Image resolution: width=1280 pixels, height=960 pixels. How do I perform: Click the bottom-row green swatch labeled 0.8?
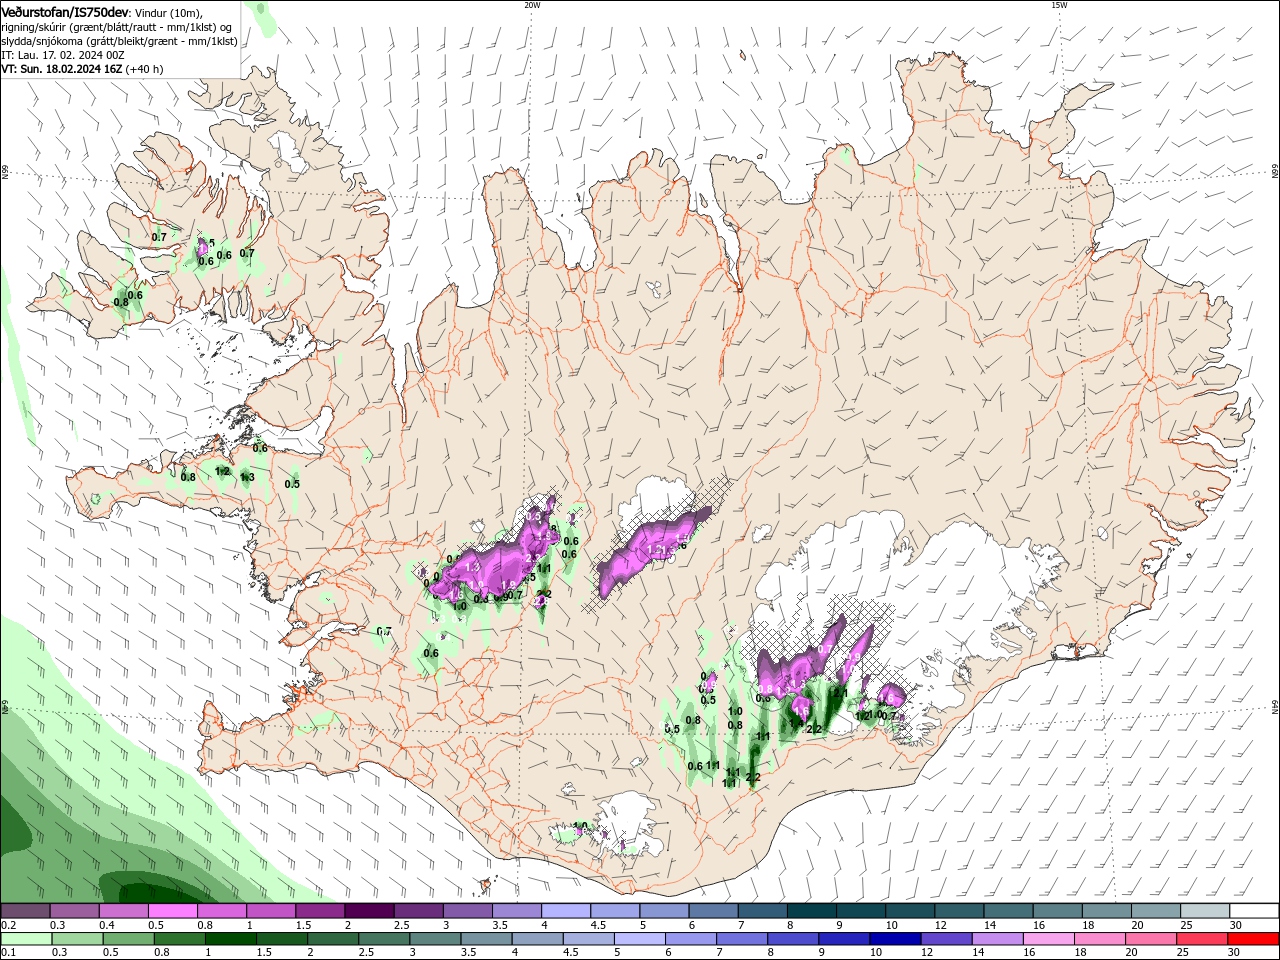click(180, 939)
